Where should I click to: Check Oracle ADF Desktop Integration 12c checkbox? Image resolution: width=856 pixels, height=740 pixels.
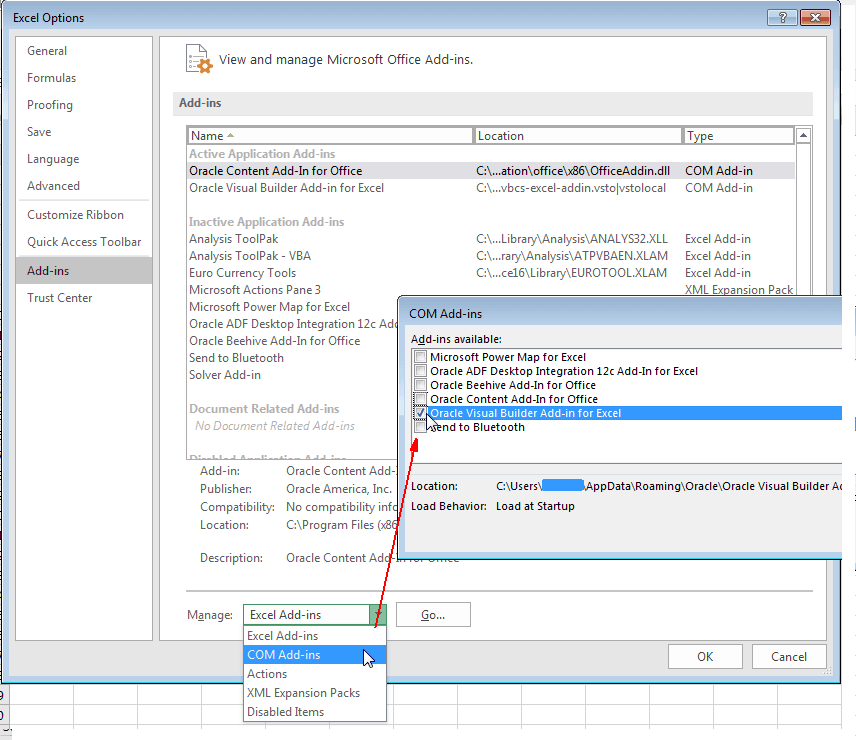pyautogui.click(x=420, y=371)
